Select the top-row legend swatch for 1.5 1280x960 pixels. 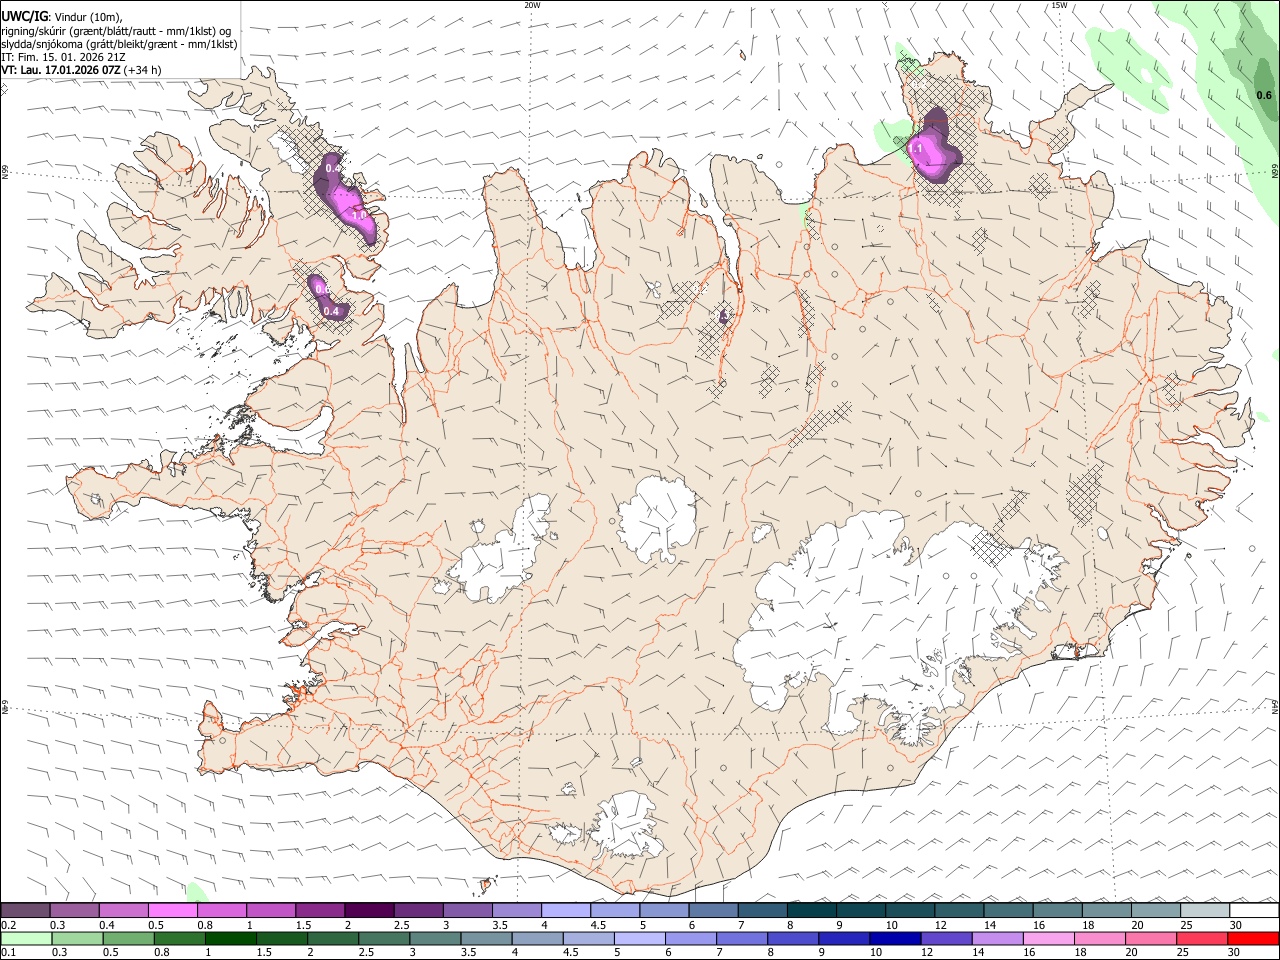[x=320, y=910]
